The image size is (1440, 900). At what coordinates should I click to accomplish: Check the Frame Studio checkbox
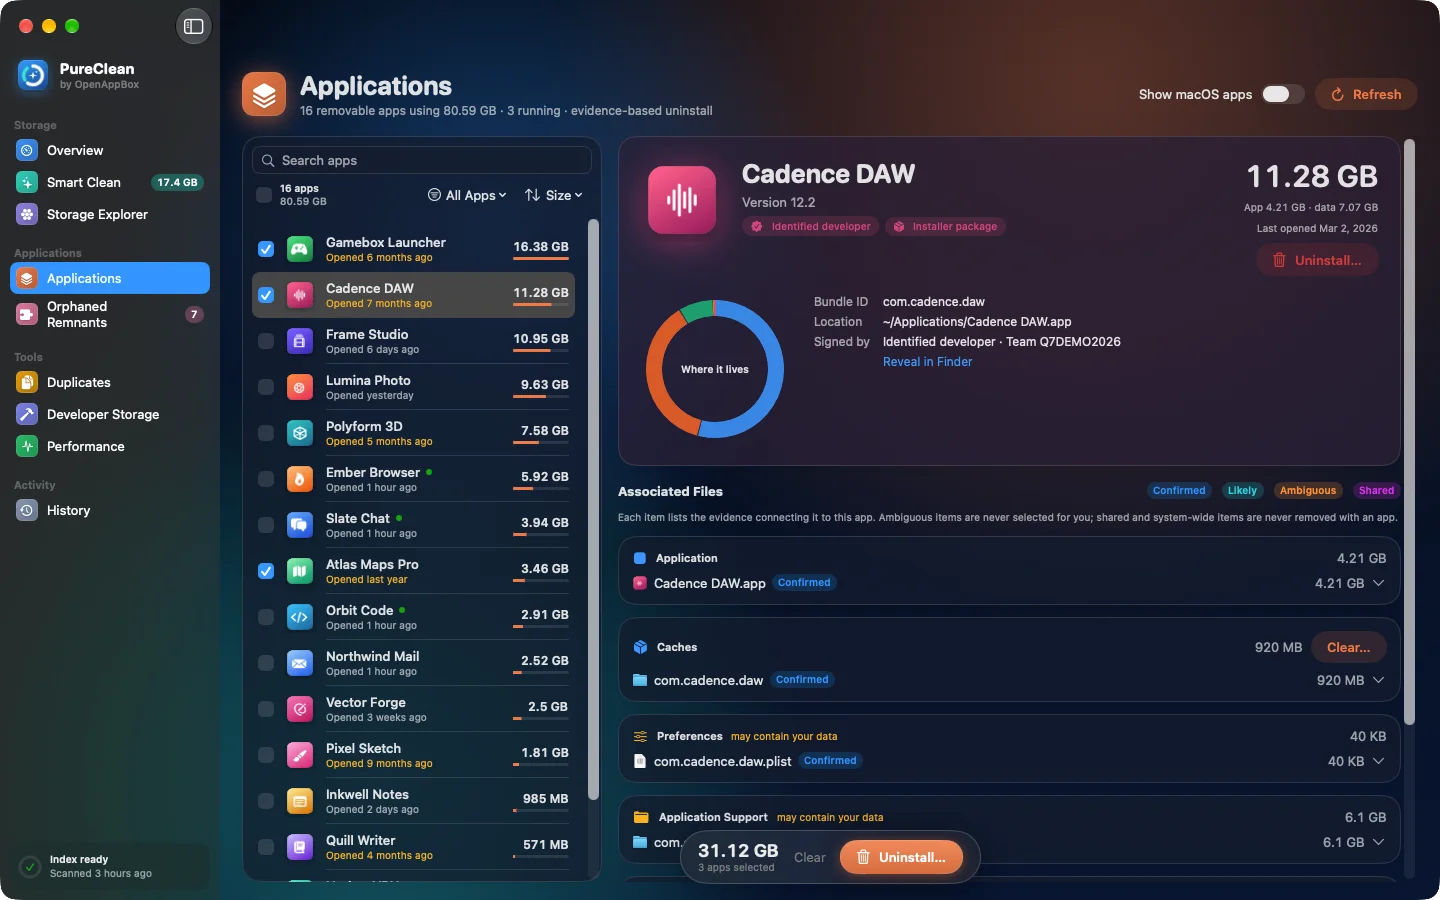266,341
